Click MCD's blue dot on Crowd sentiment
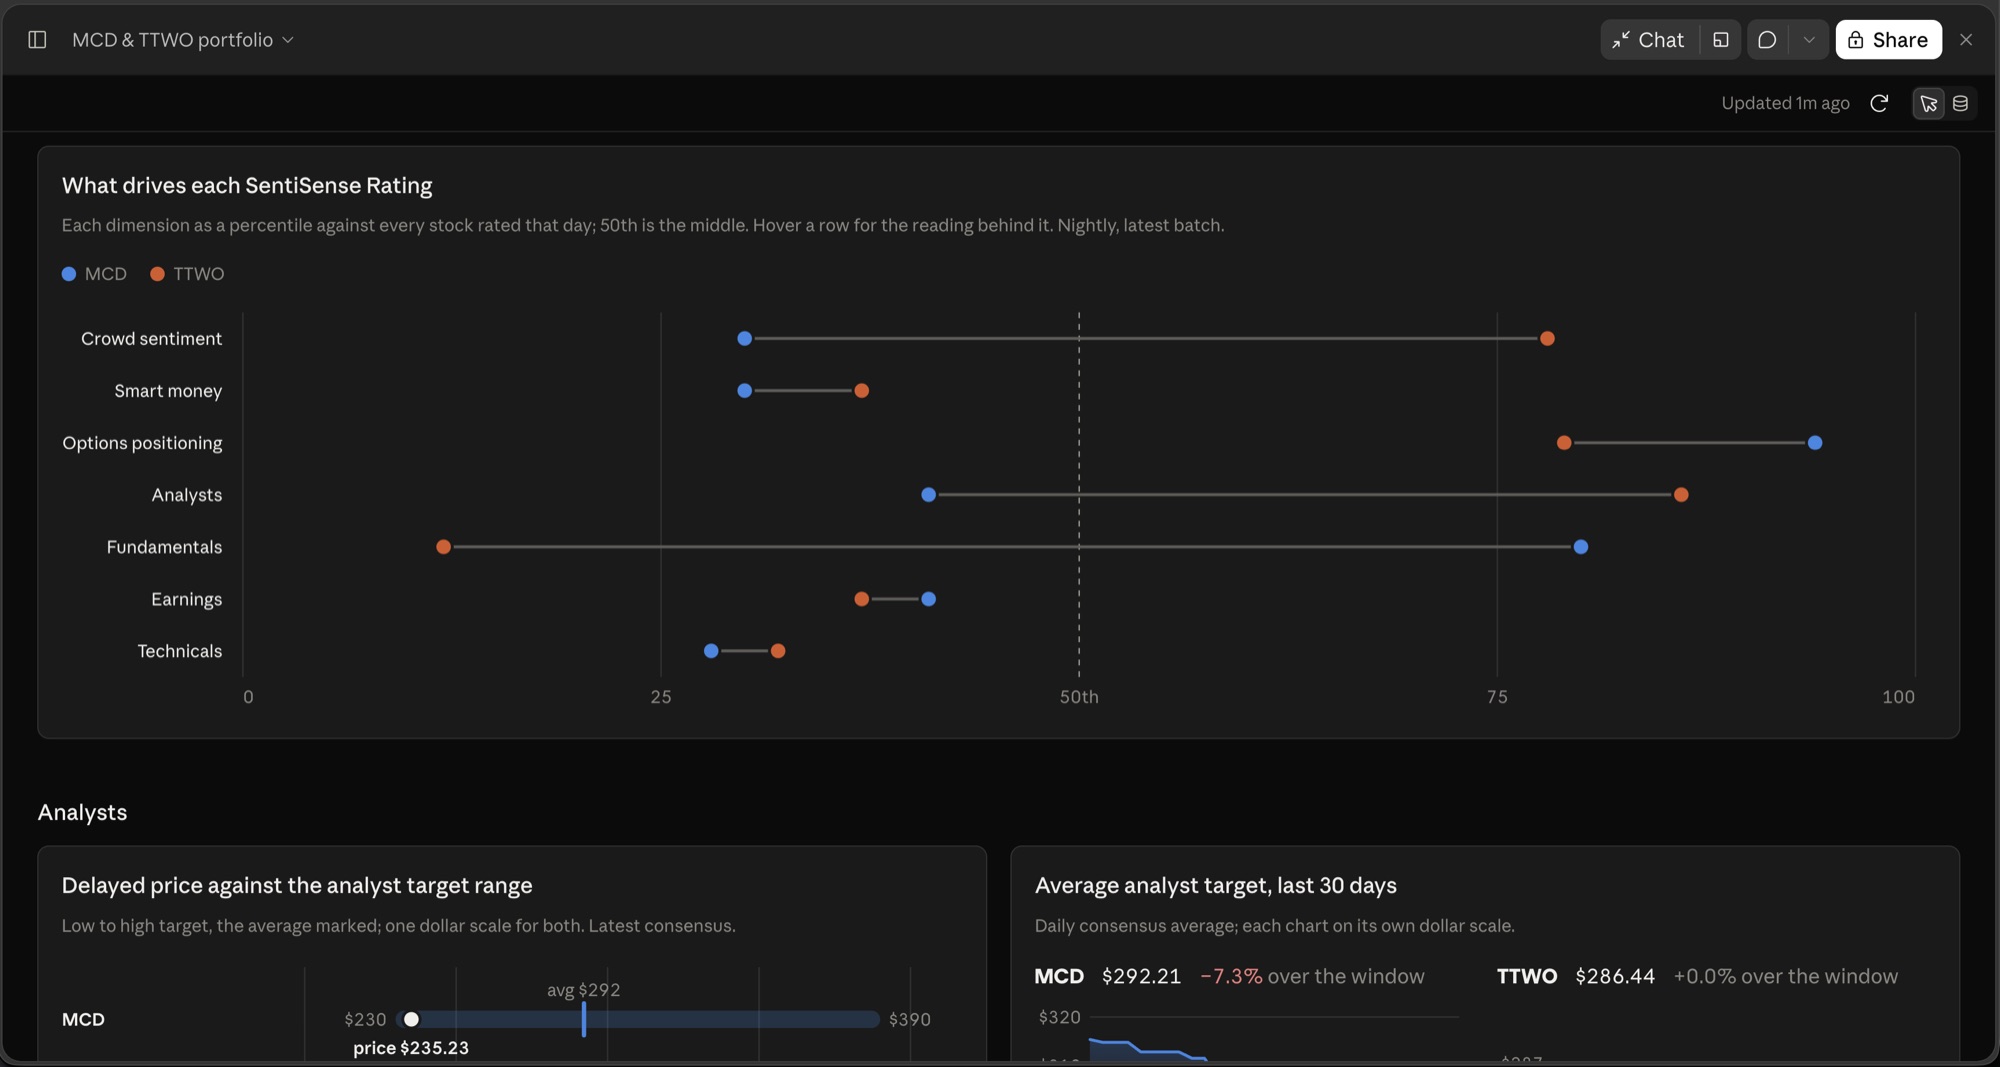This screenshot has height=1067, width=2000. pos(744,339)
